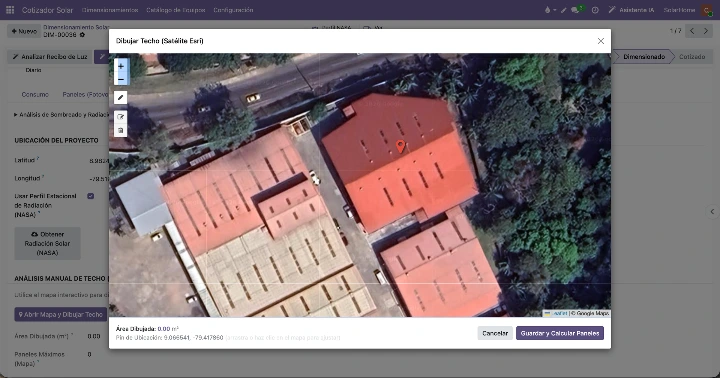
Task: Click the pencil studio icon in navbar
Action: pyautogui.click(x=564, y=10)
